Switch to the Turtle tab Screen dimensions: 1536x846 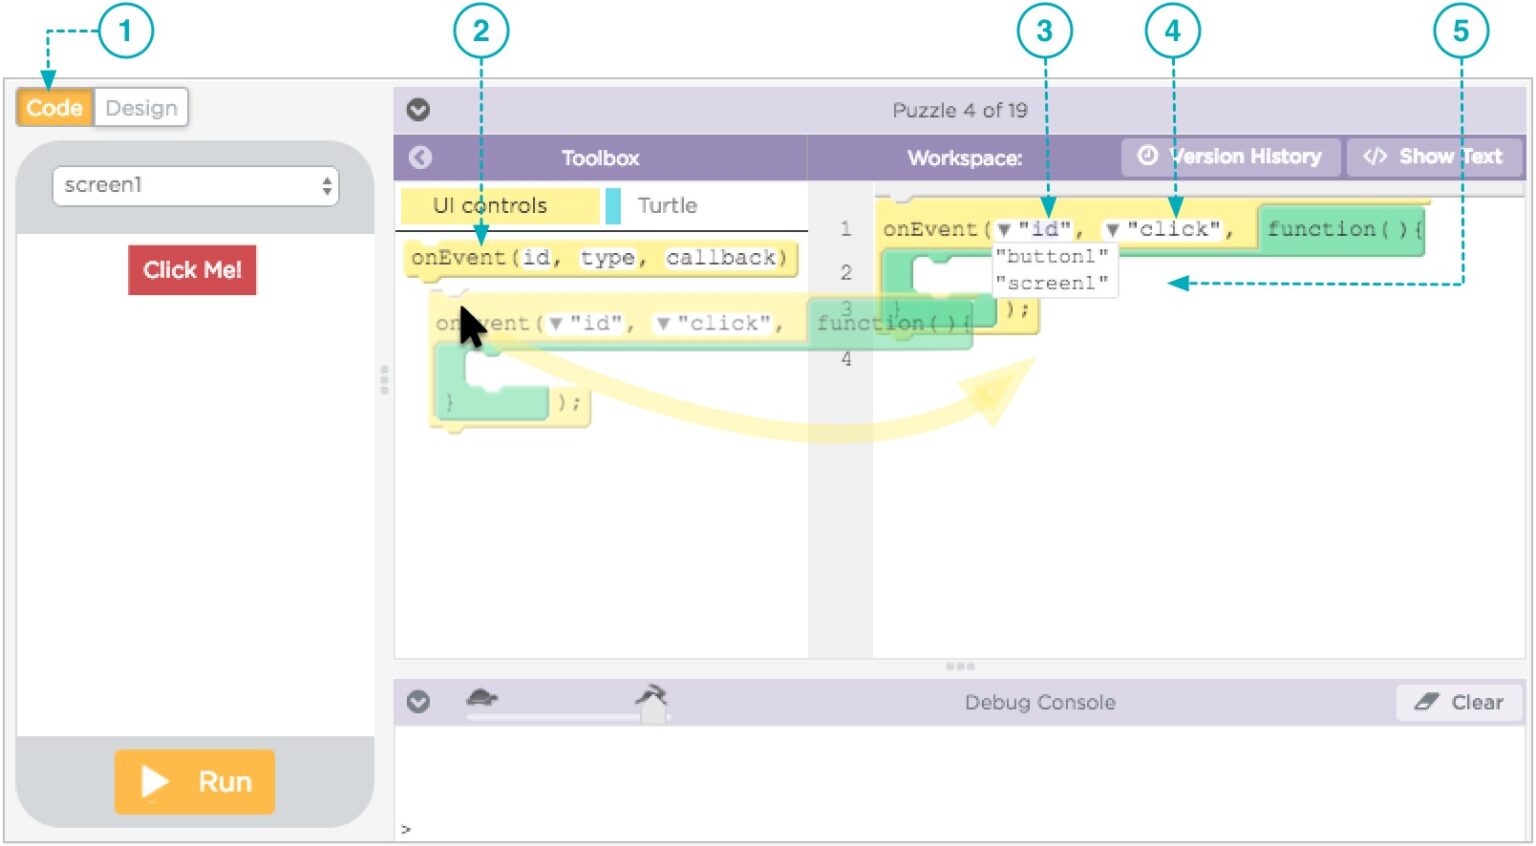coord(667,205)
